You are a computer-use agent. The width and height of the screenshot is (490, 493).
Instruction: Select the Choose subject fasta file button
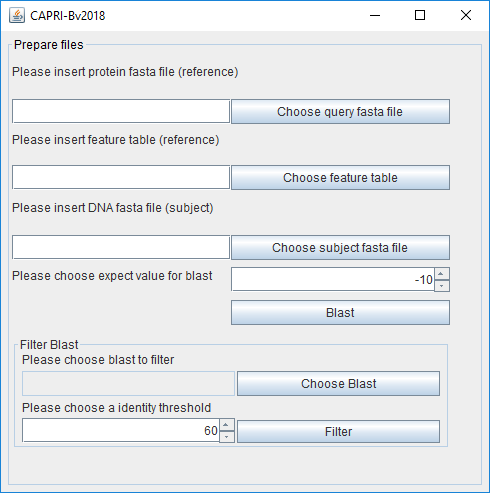tap(340, 248)
